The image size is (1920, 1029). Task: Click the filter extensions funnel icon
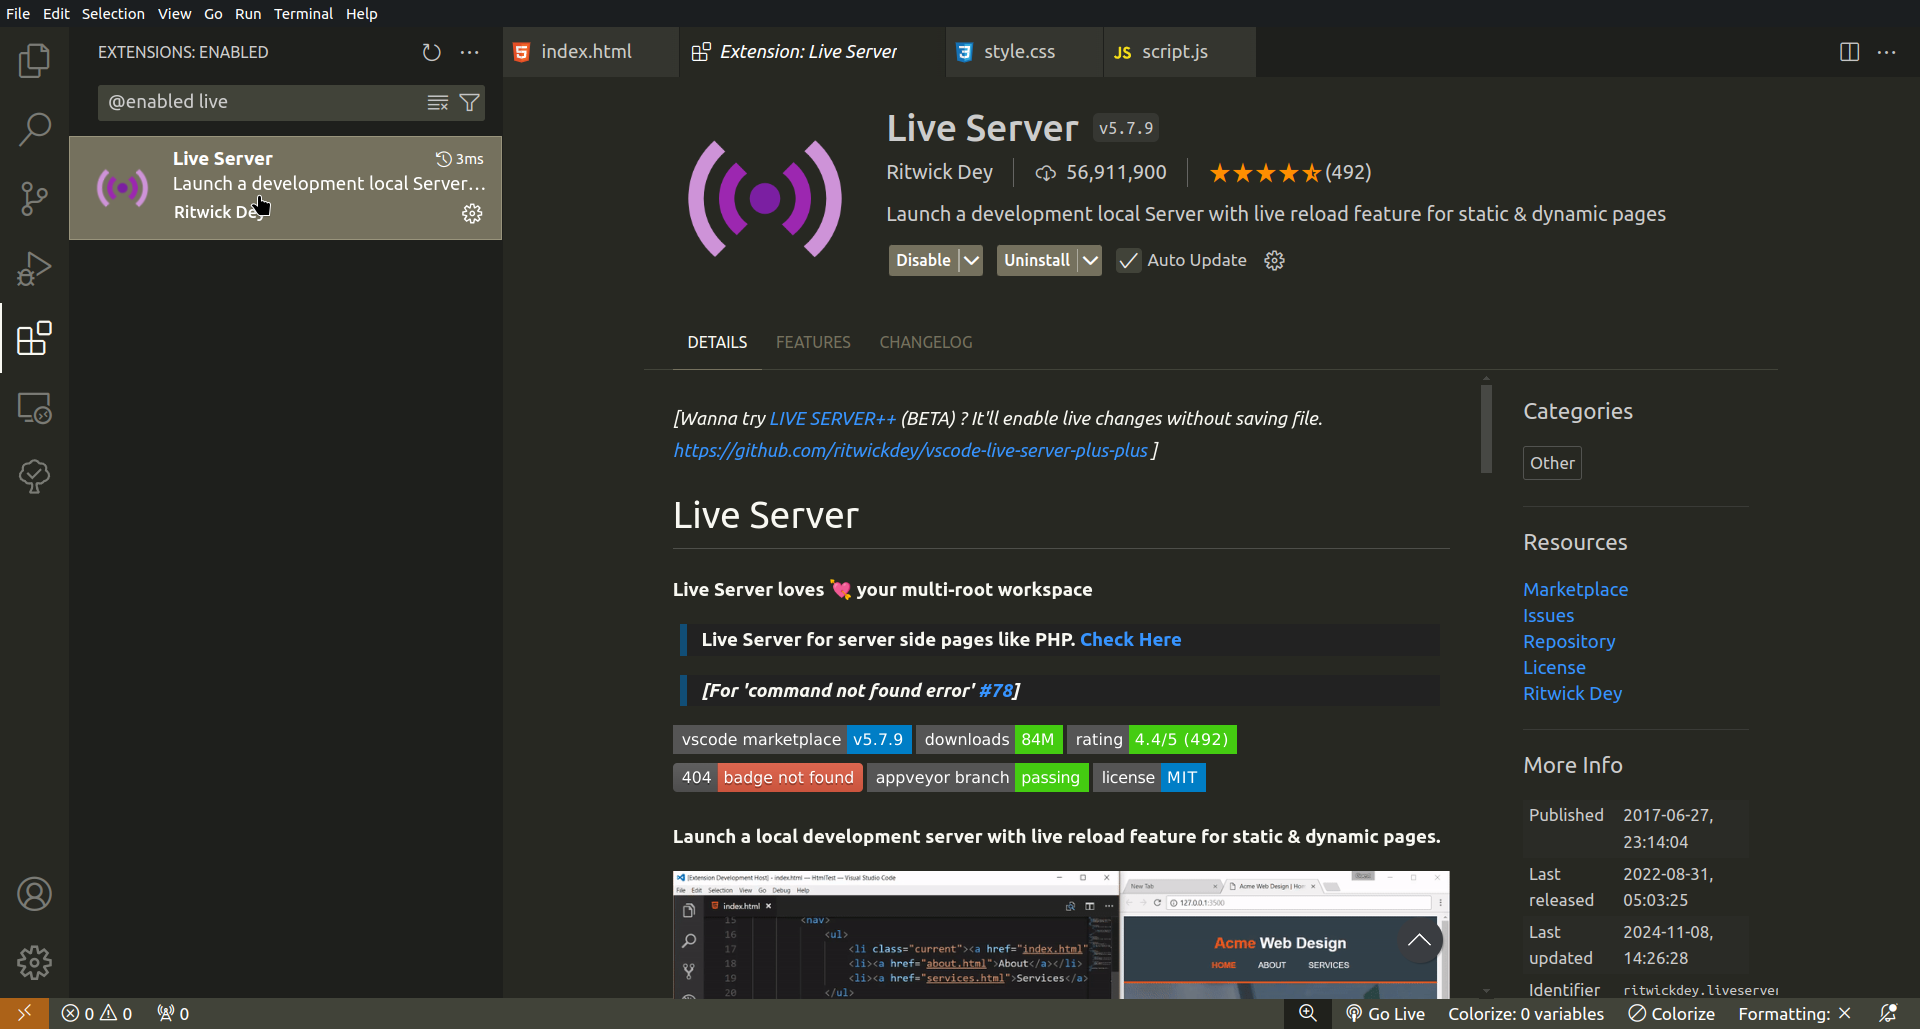click(469, 102)
